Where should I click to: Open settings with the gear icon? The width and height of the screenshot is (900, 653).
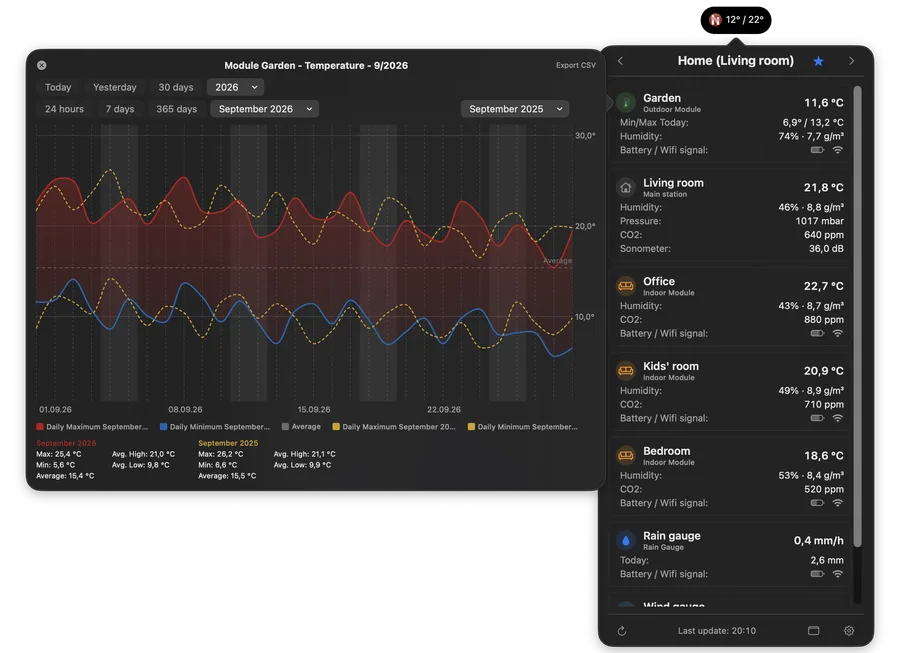[x=849, y=631]
